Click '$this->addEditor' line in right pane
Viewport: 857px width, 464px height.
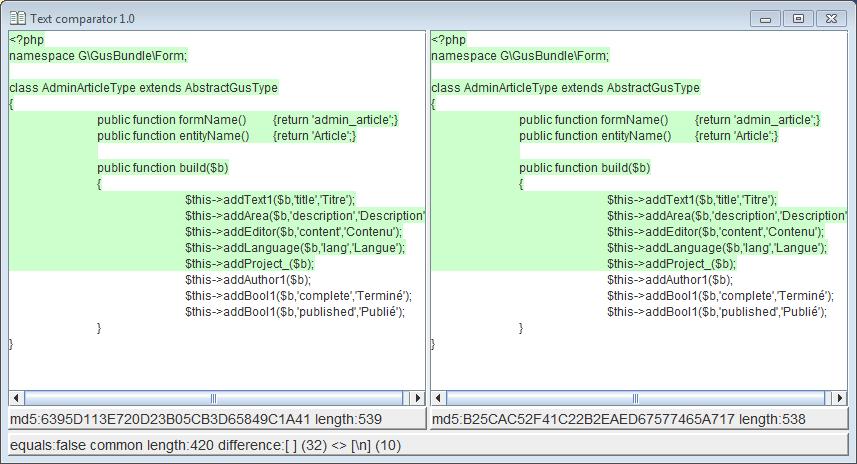tap(715, 232)
